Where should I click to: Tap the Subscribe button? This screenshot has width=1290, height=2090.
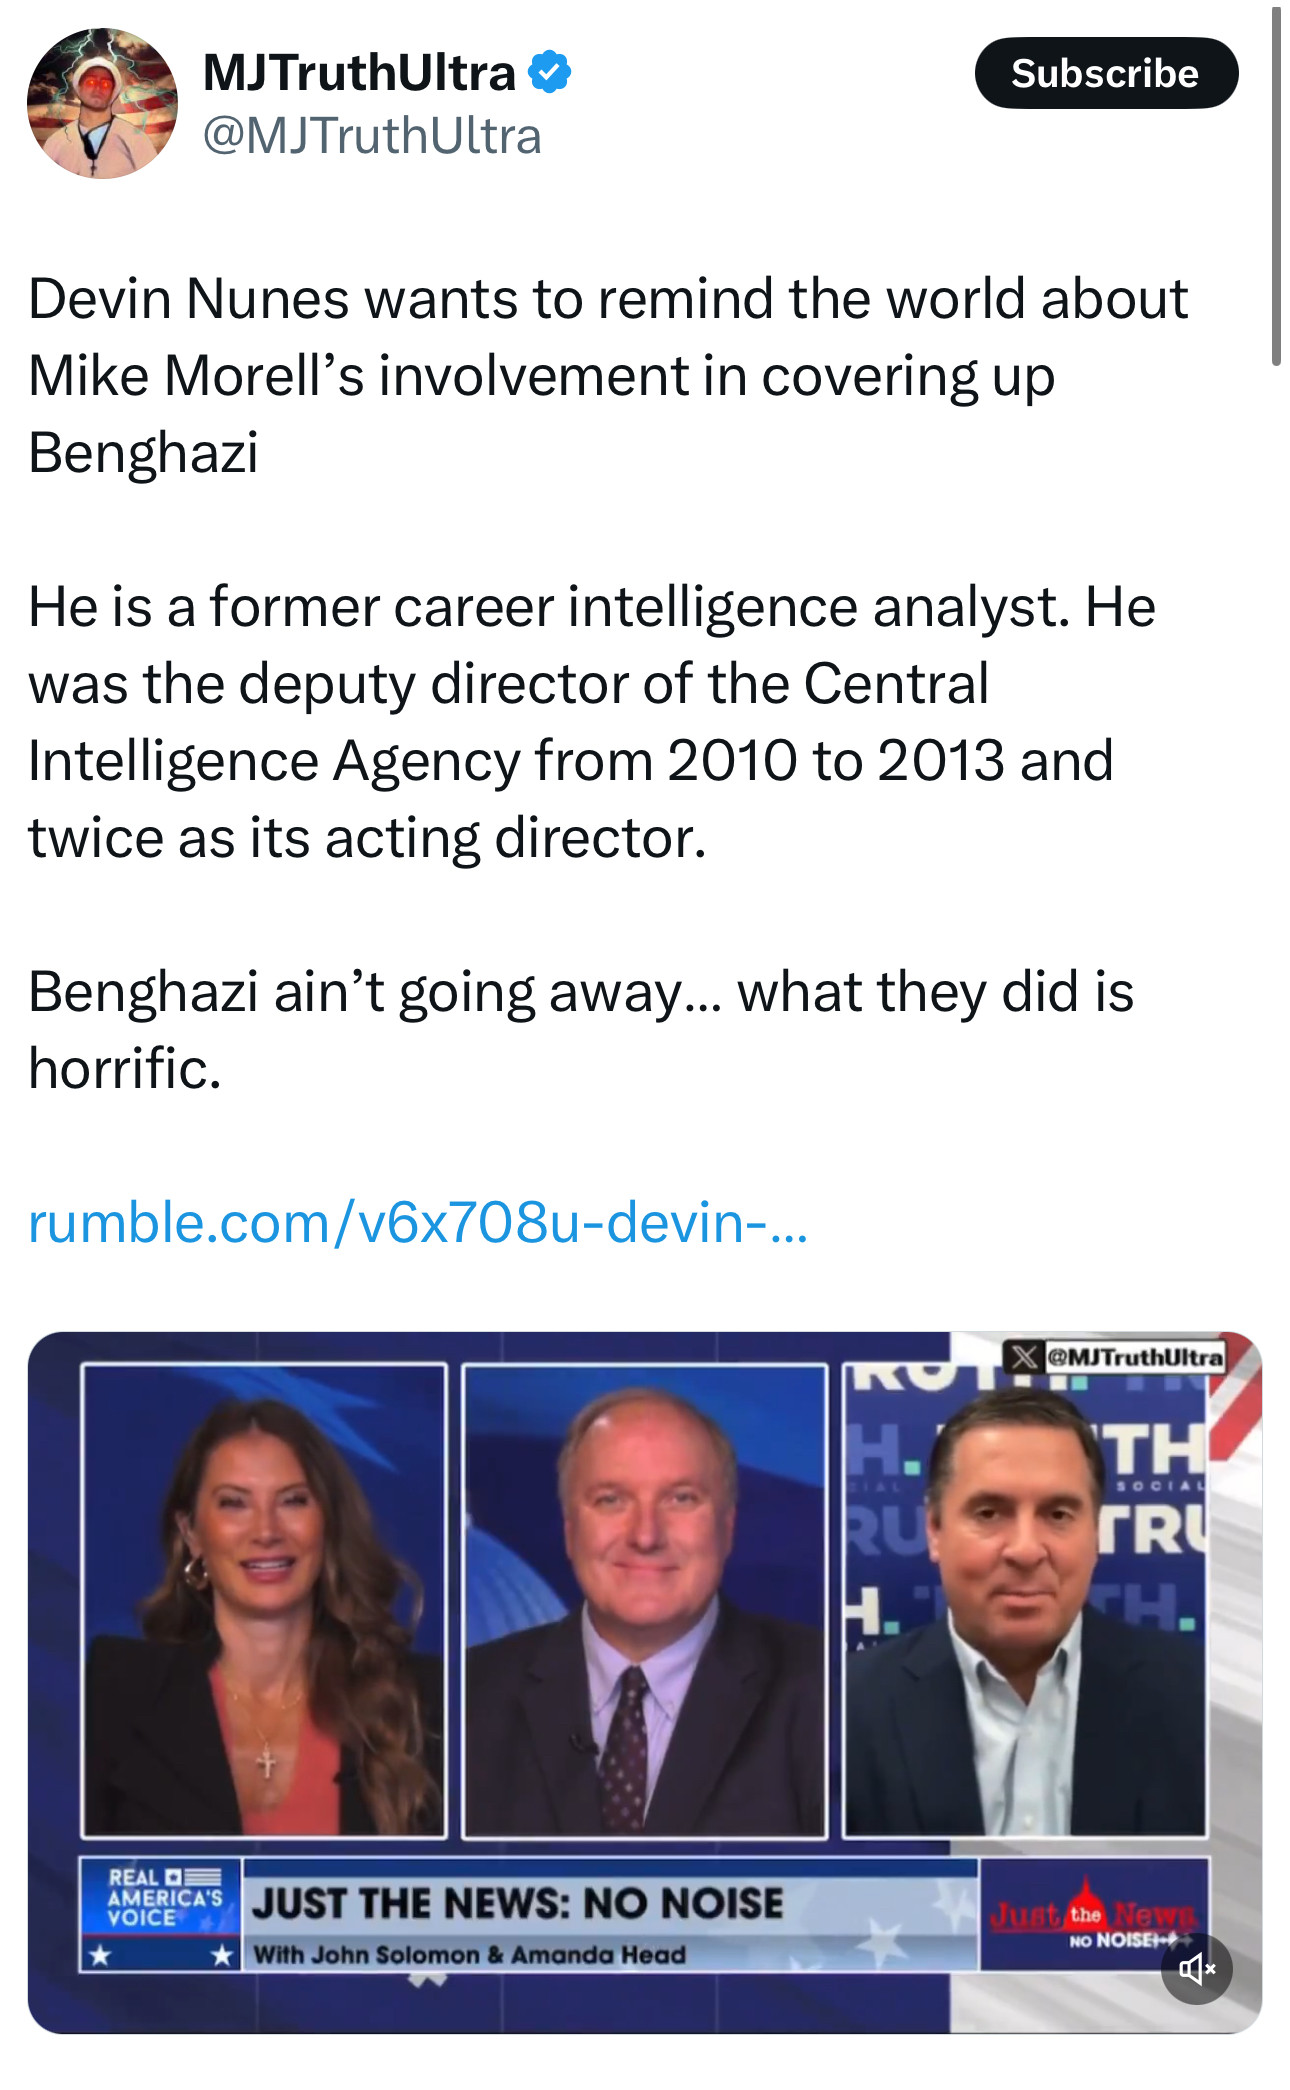click(1106, 73)
